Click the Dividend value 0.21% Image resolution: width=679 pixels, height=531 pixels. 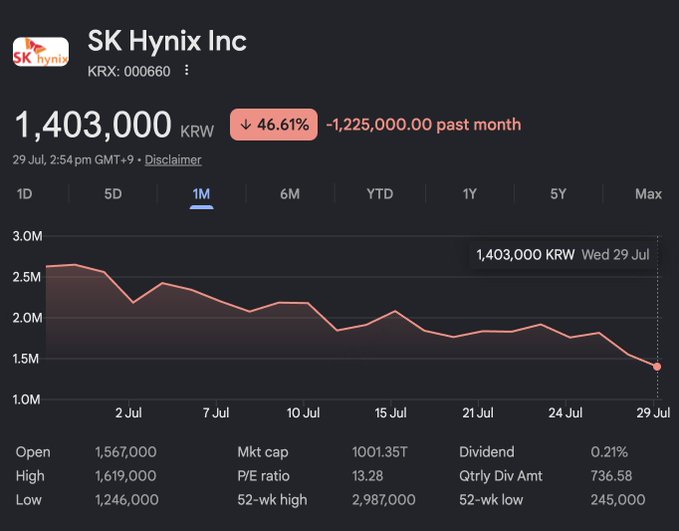coord(609,452)
